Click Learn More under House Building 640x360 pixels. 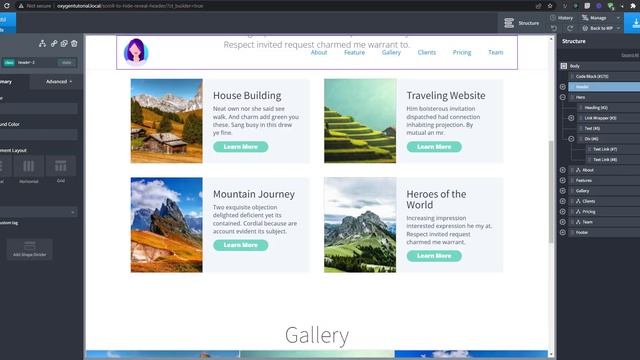[240, 147]
